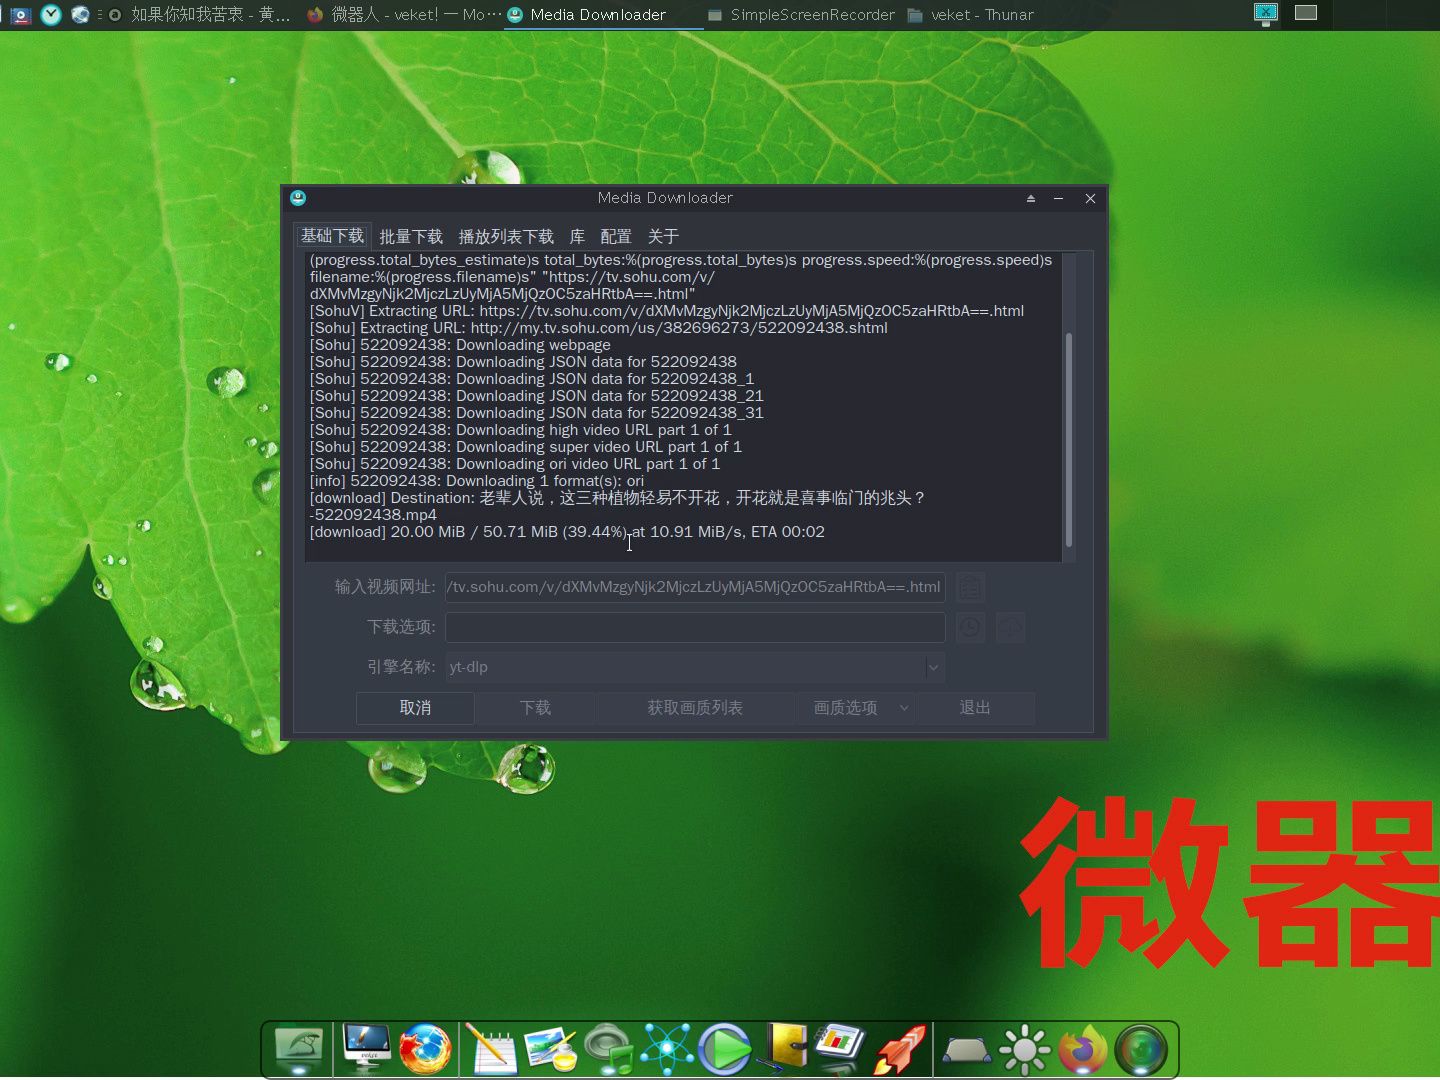This screenshot has height=1080, width=1440.
Task: Open download options history via the clock icon
Action: coord(970,627)
